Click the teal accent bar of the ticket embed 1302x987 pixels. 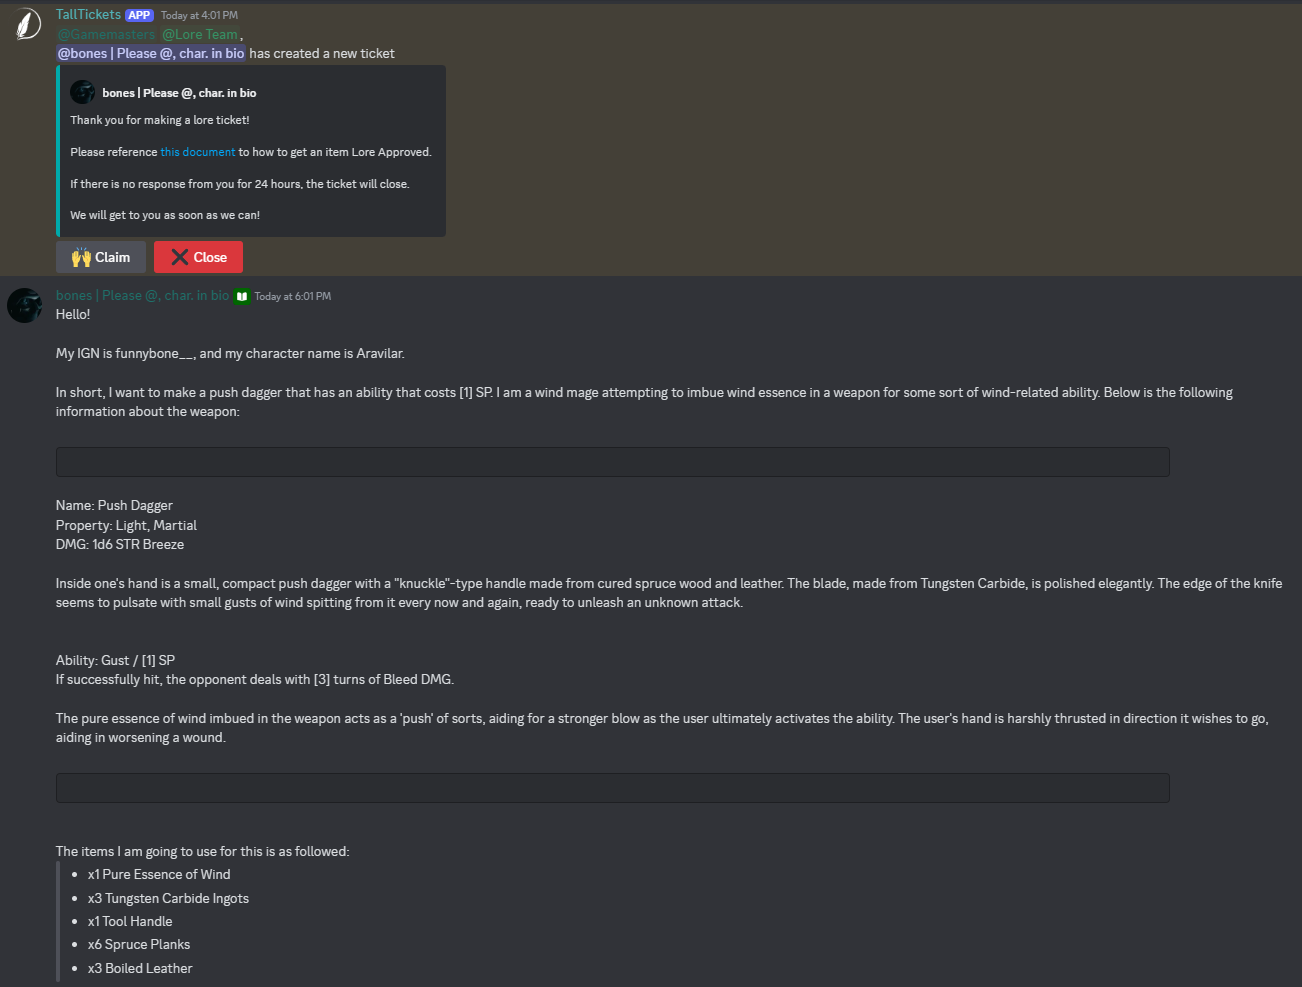coord(57,150)
